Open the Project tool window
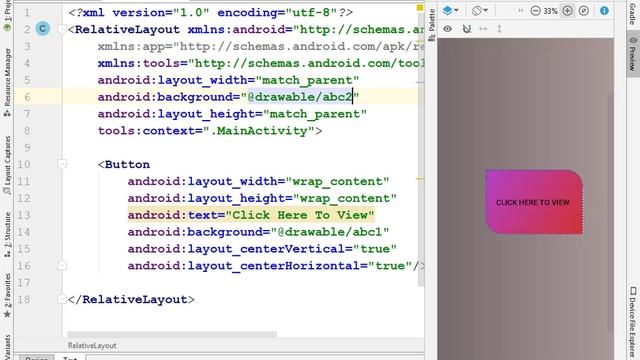Screen dimensions: 640x360 click(x=7, y=16)
